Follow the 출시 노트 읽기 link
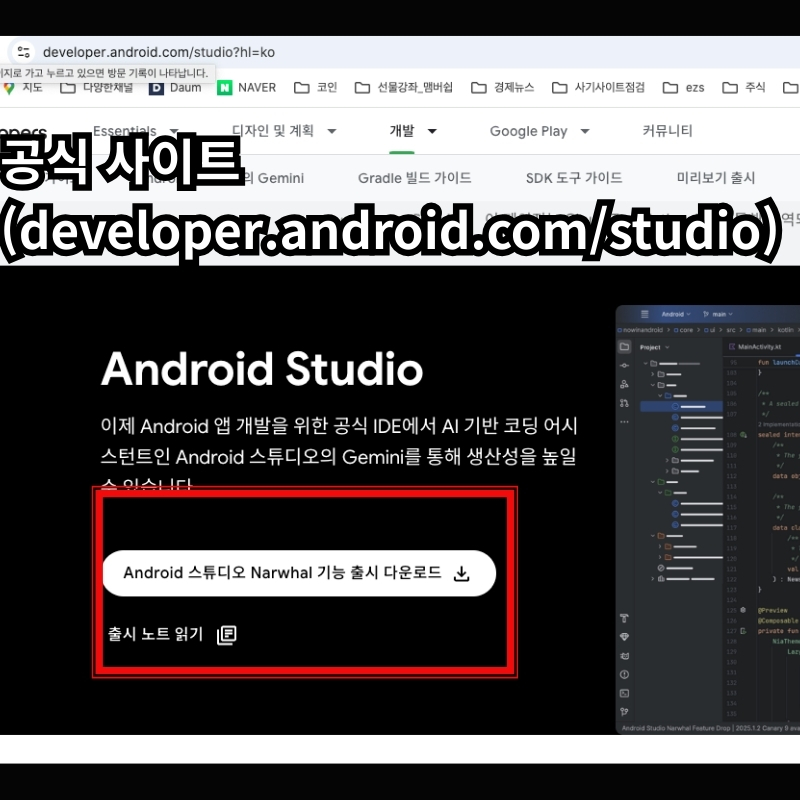The height and width of the screenshot is (800, 800). 172,635
